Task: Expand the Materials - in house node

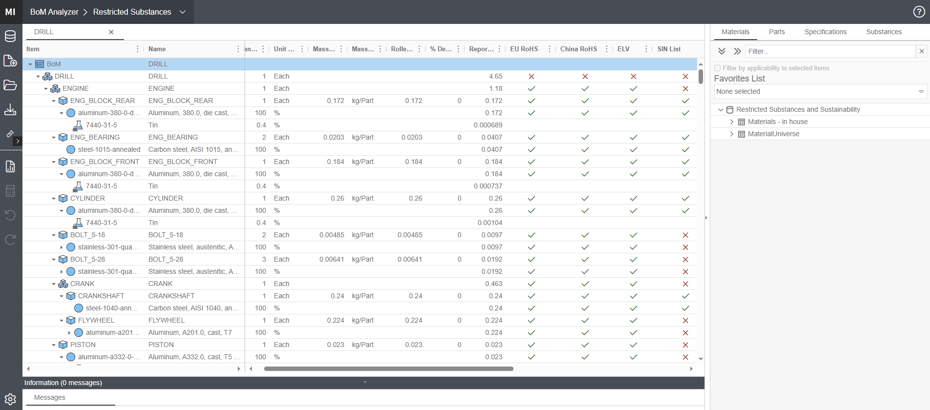Action: (x=731, y=122)
